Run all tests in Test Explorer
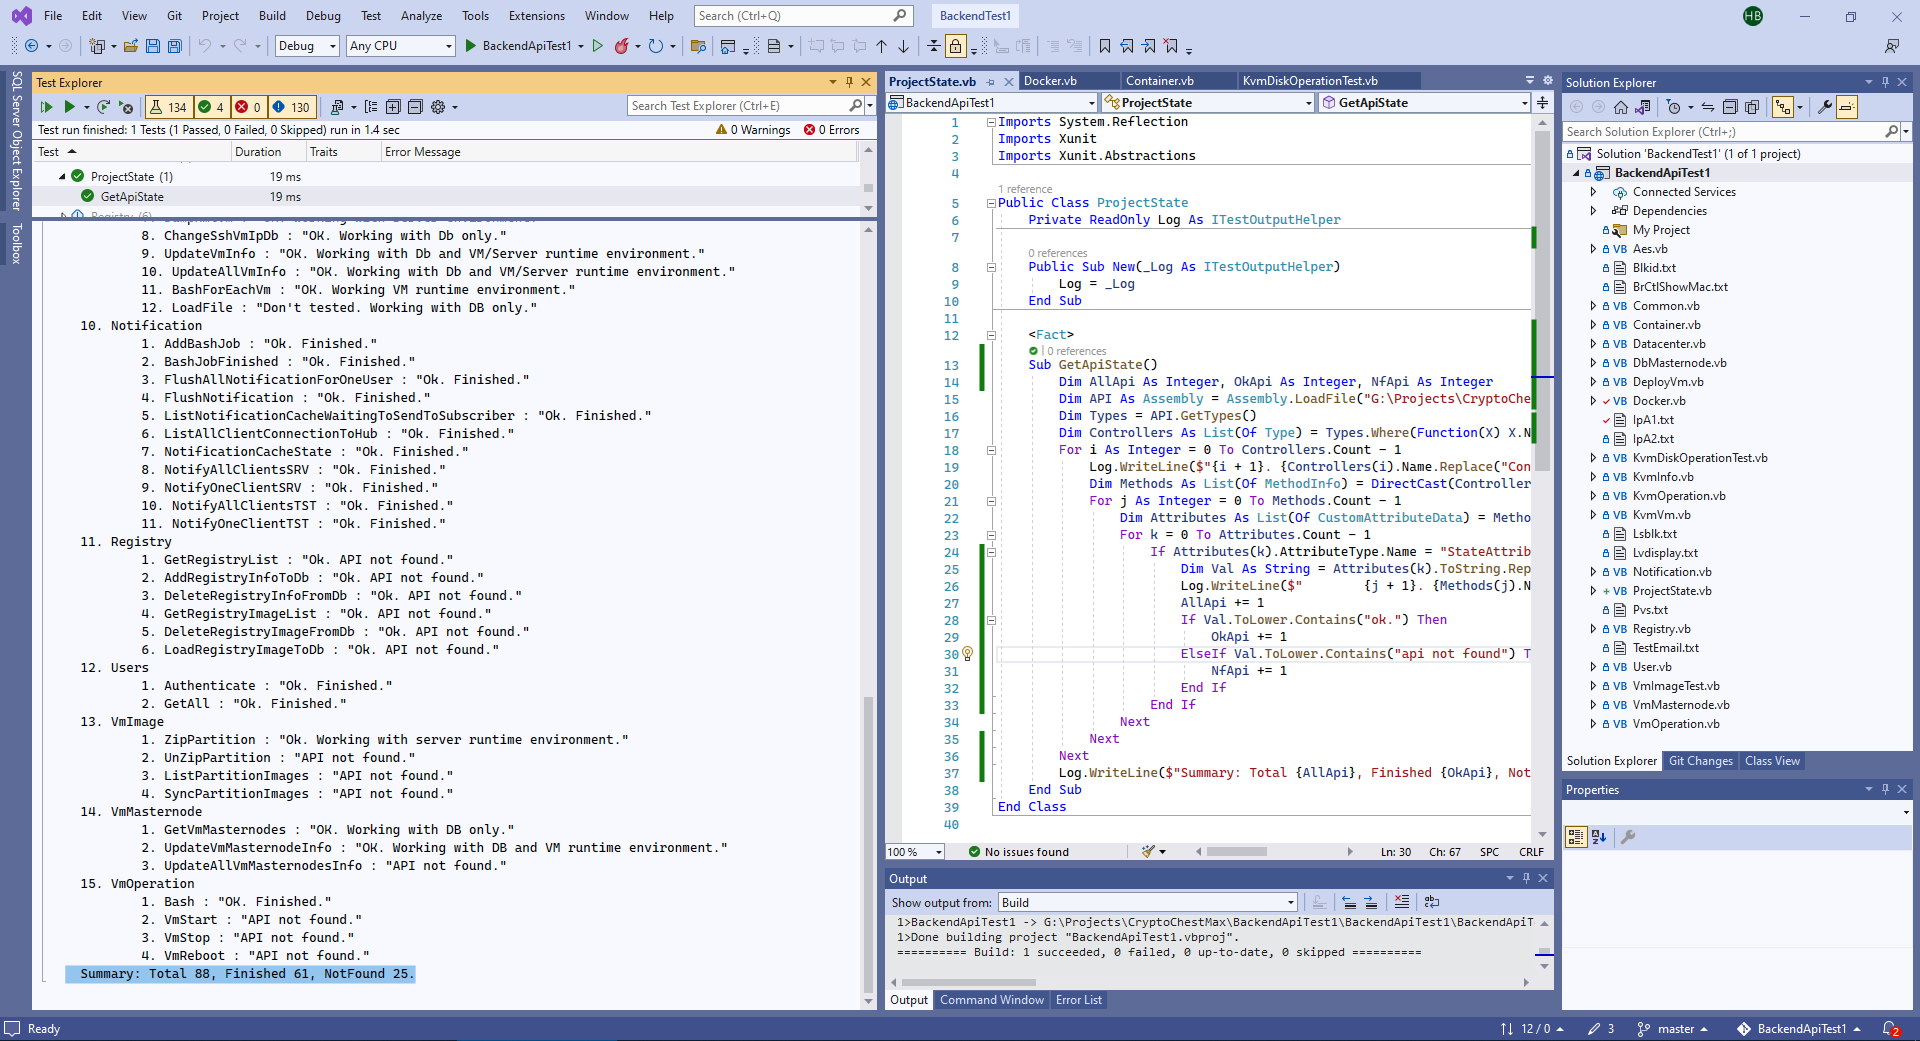Viewport: 1920px width, 1041px height. 46,107
